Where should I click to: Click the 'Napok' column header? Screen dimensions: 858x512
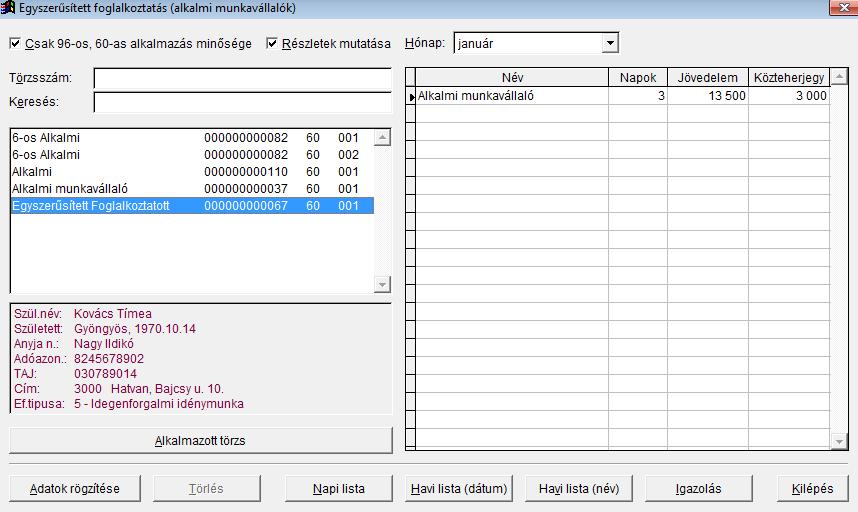point(638,78)
